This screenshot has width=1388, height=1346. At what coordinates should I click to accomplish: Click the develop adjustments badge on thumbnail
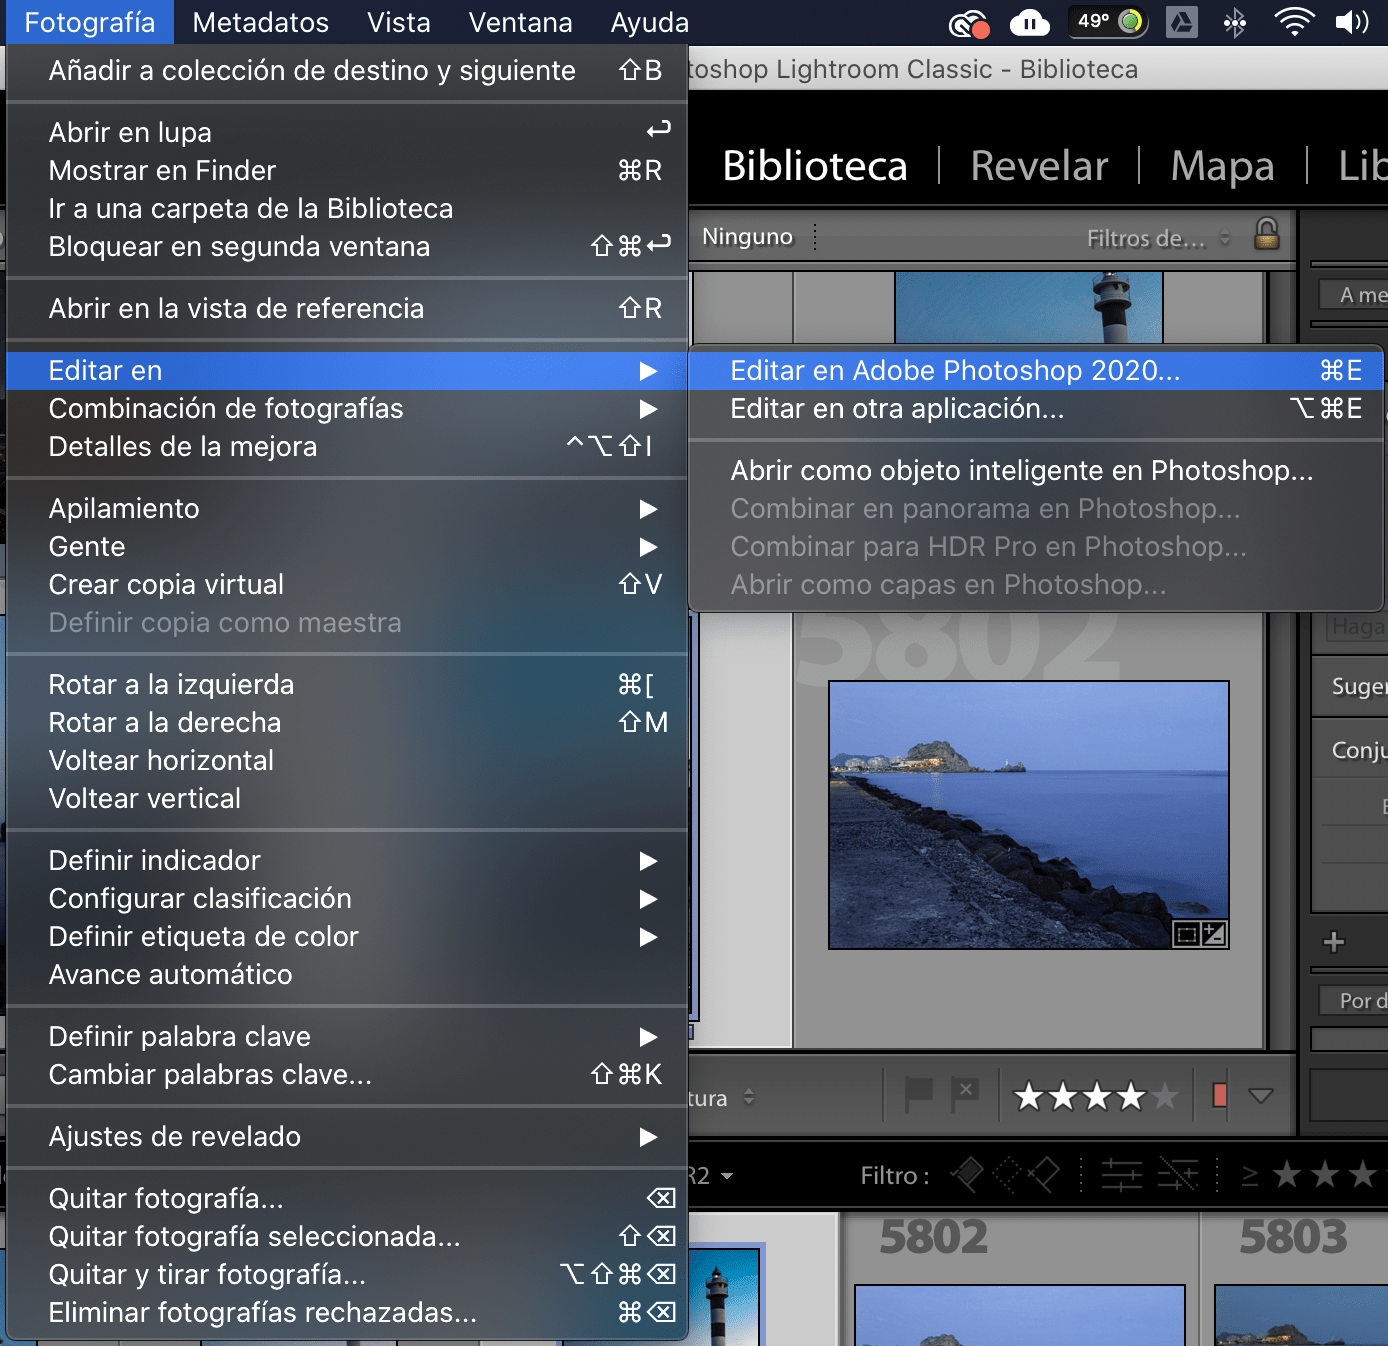pyautogui.click(x=1213, y=935)
